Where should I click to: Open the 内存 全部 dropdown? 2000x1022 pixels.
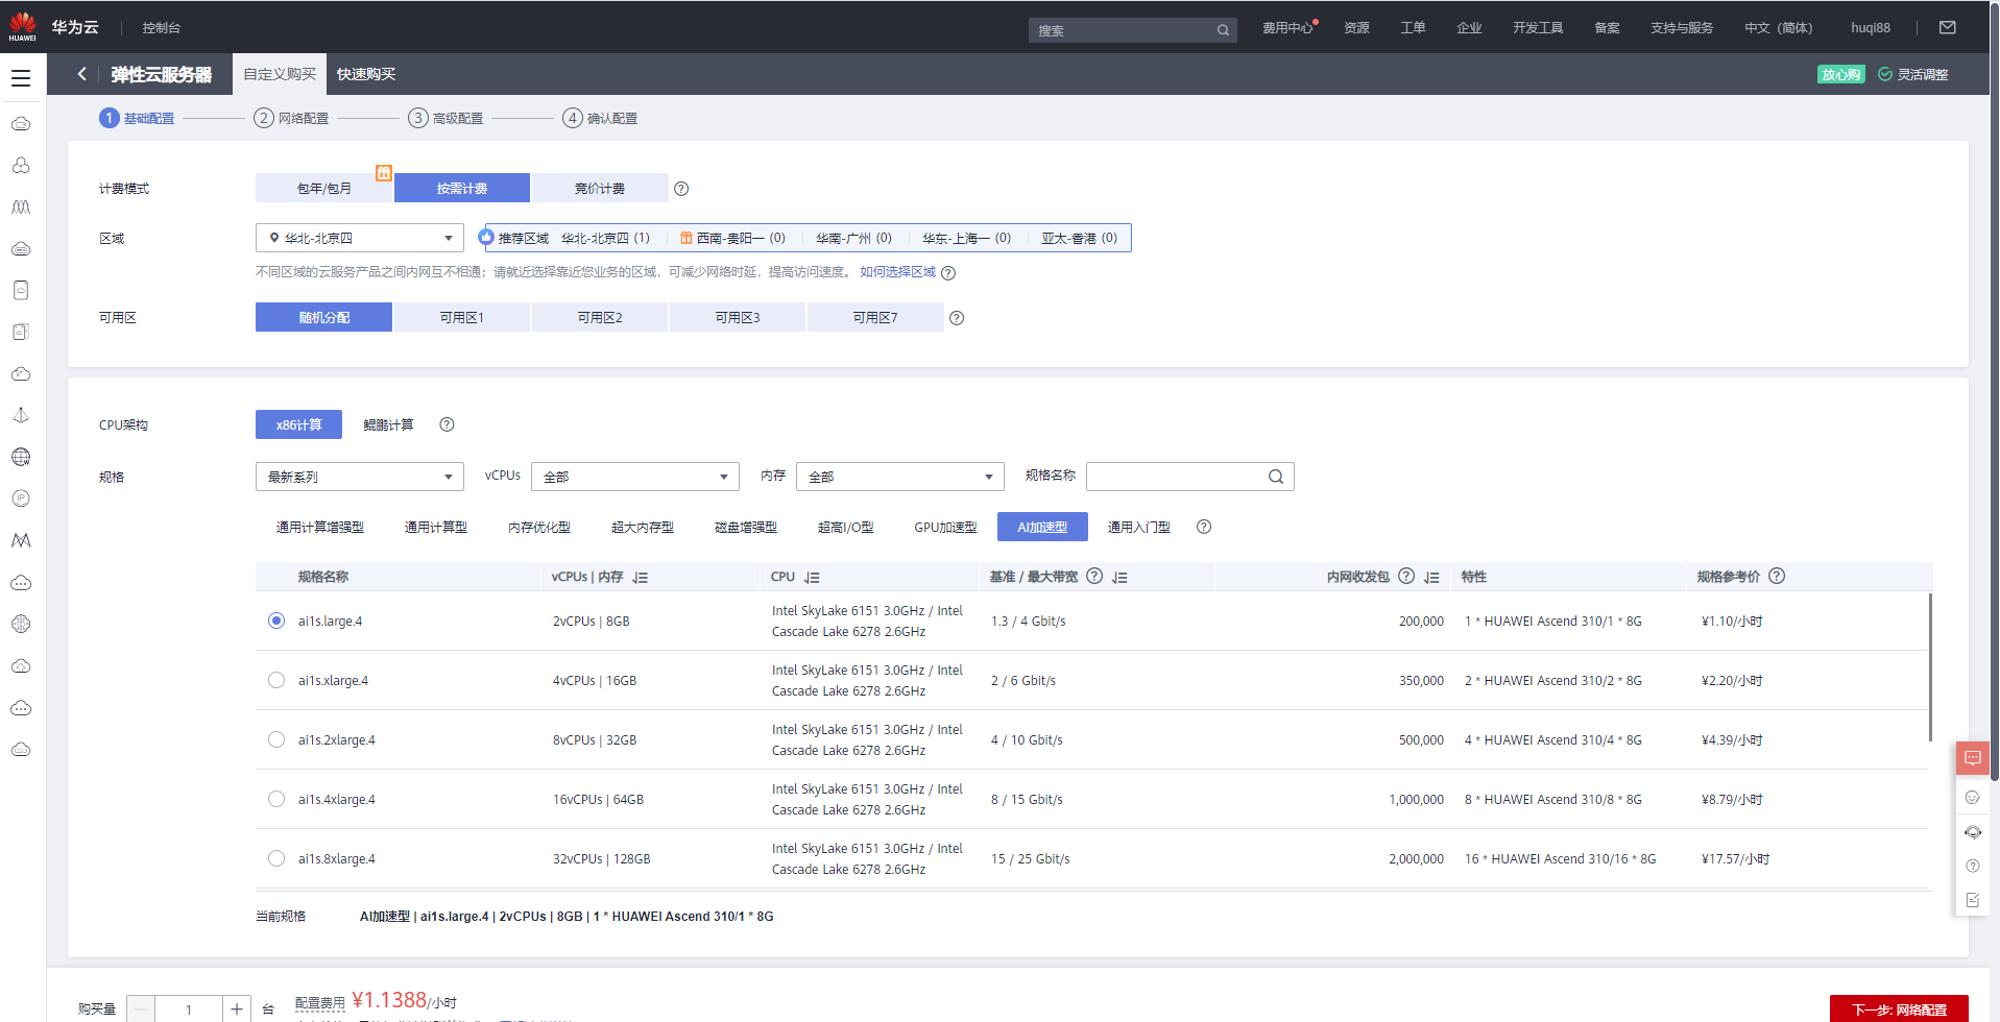pyautogui.click(x=900, y=477)
